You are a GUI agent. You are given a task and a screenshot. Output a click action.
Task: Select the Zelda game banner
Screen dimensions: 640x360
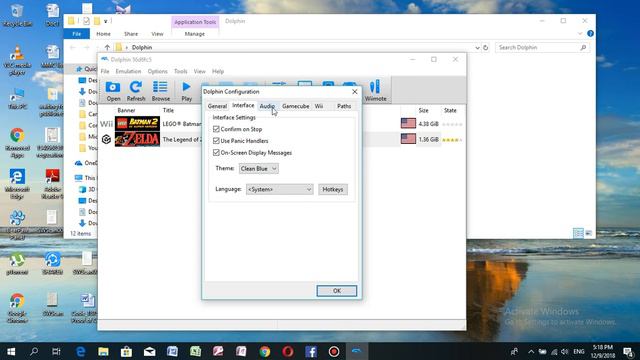(137, 139)
